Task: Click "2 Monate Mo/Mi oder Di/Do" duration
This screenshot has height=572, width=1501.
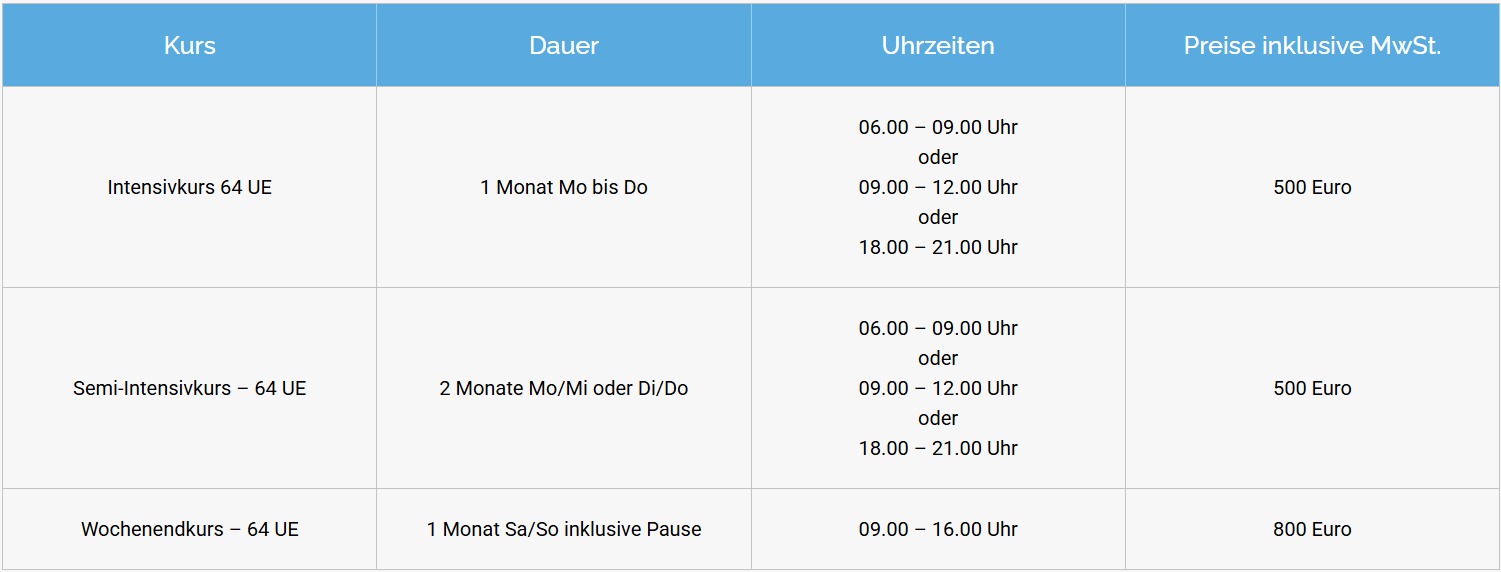Action: (564, 388)
